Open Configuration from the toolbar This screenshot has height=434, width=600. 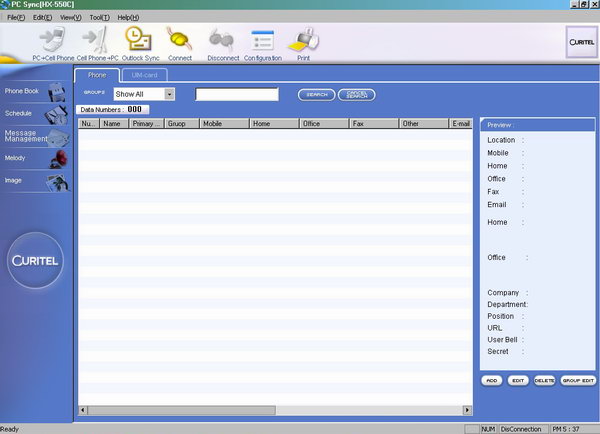tap(263, 44)
